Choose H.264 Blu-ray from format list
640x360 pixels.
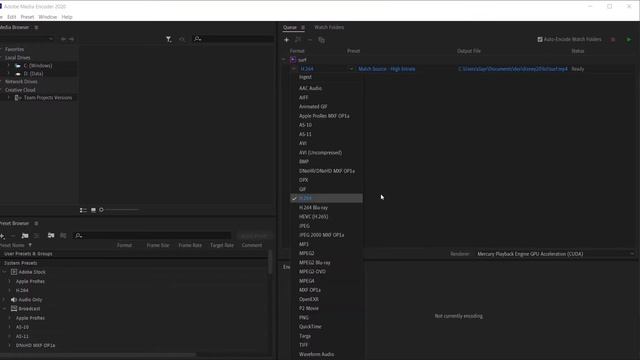coord(313,207)
